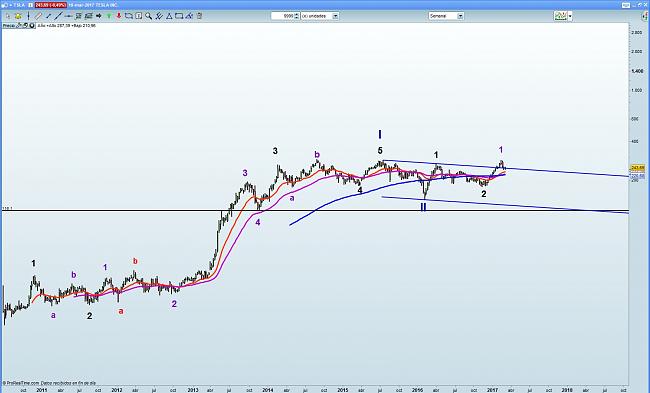The height and width of the screenshot is (393, 650).
Task: Click the red 'b' wave label
Action: 135,261
